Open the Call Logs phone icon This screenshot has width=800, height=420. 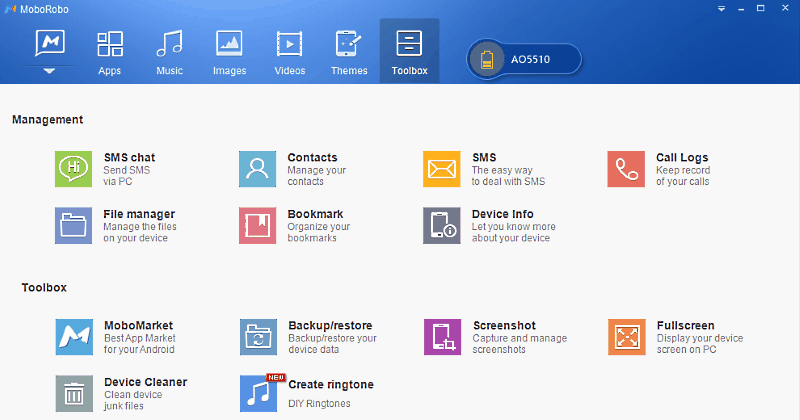tap(626, 169)
